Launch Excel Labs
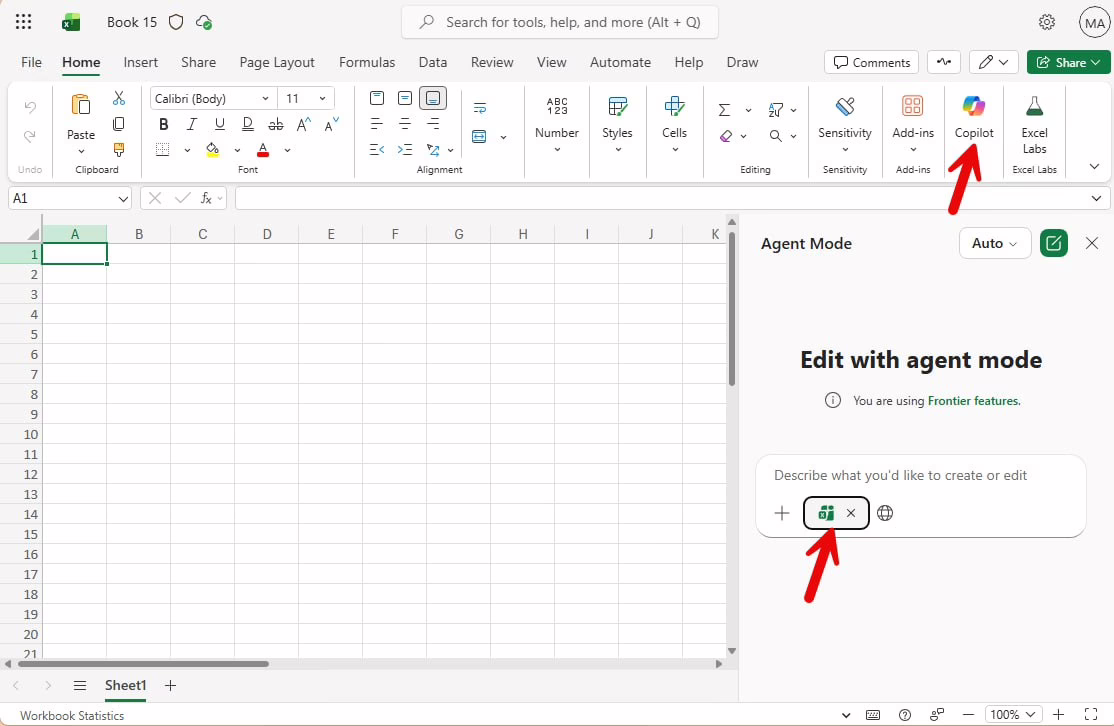Screen dimensions: 1114x726 point(1034,120)
